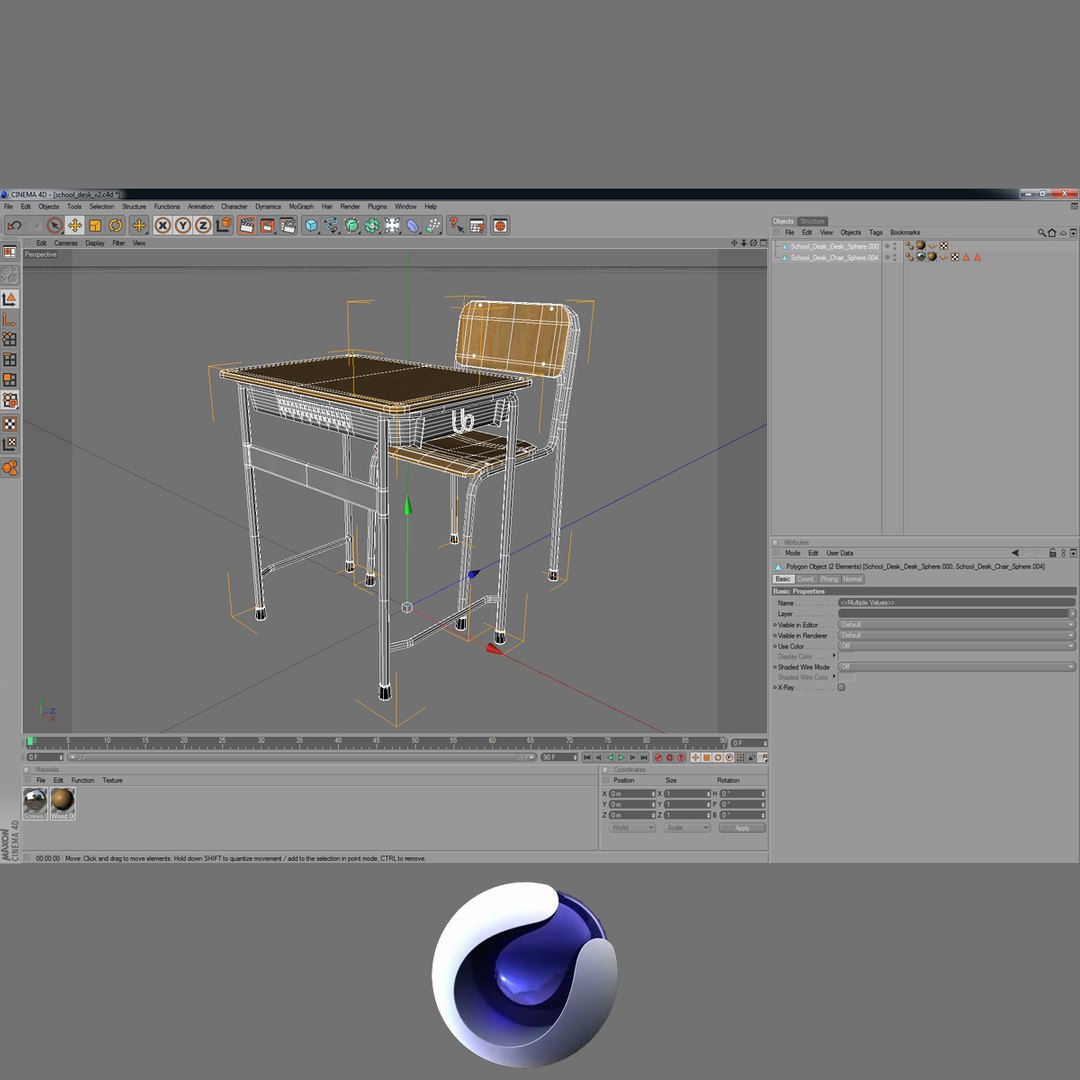Open Render Settings clapperboard icon
Viewport: 1080px width, 1080px height.
click(x=288, y=225)
